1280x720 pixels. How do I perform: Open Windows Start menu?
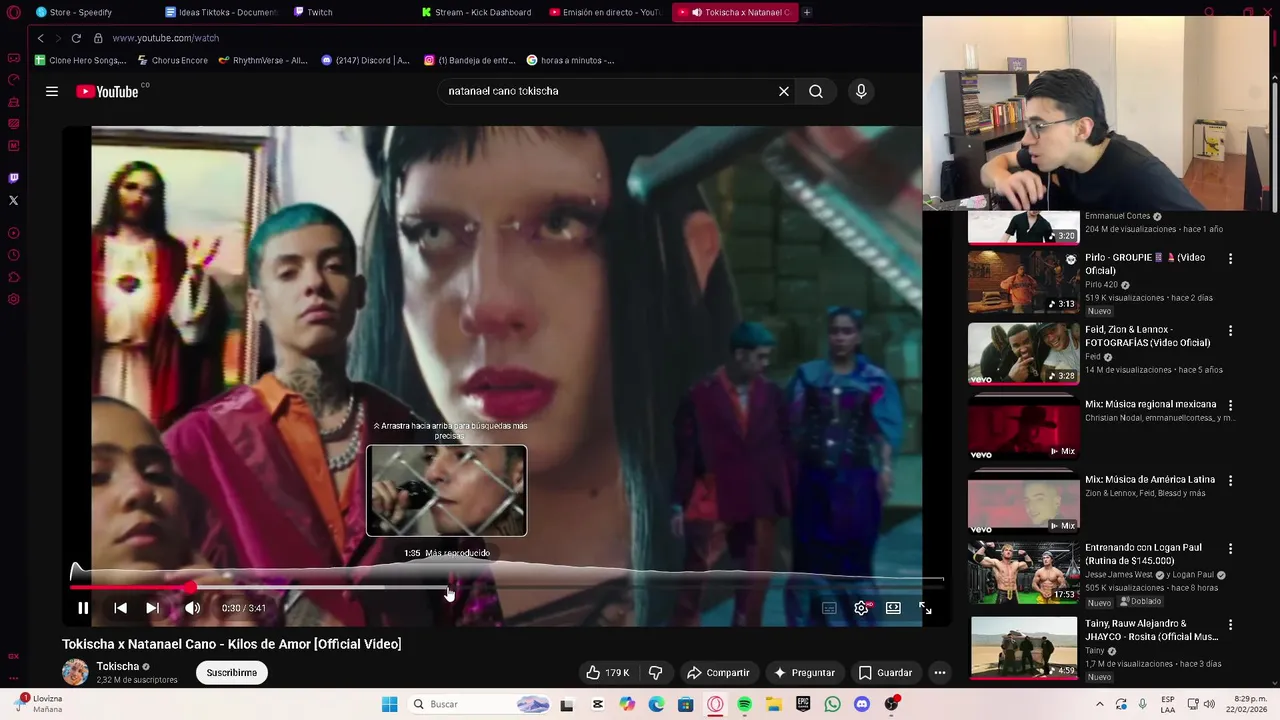[389, 704]
